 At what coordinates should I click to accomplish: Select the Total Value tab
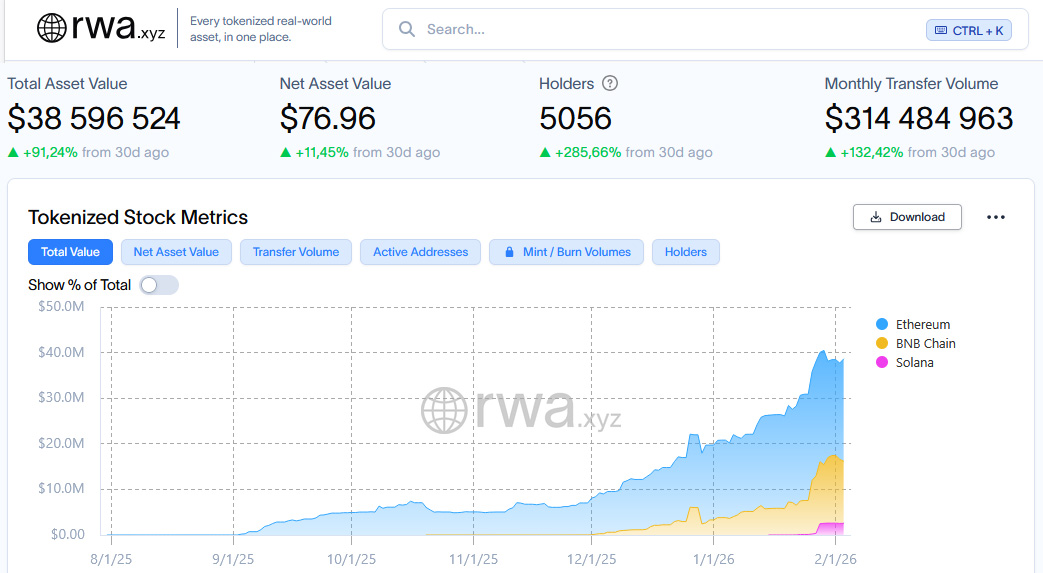[70, 252]
